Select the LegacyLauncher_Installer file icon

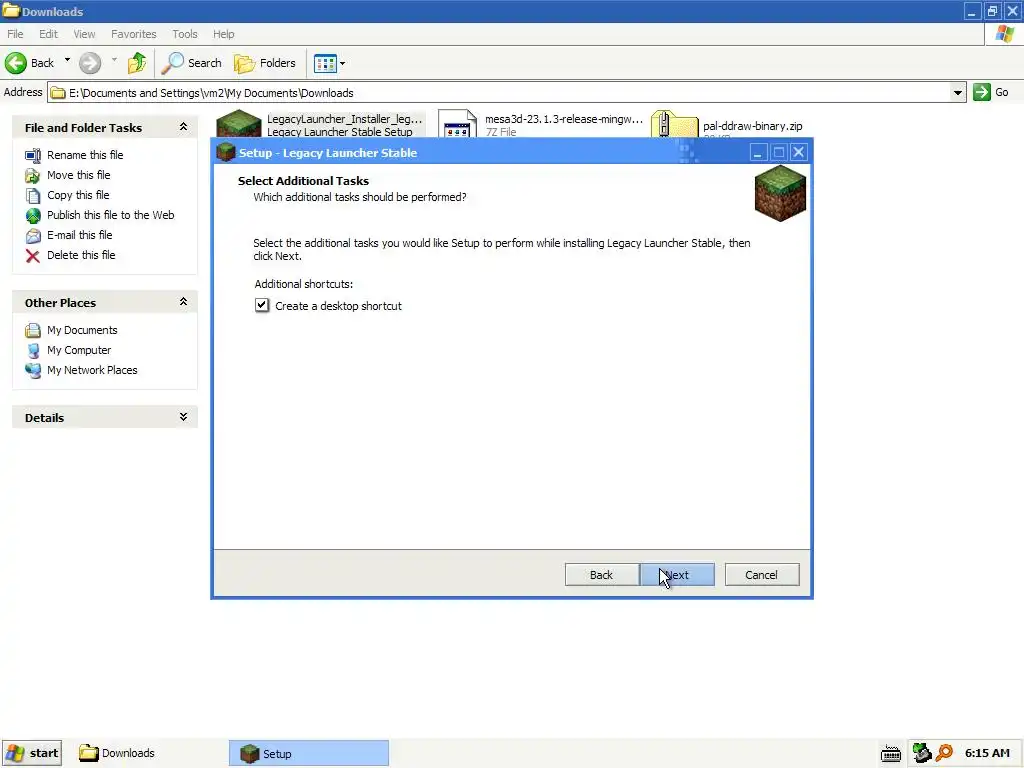(x=239, y=124)
